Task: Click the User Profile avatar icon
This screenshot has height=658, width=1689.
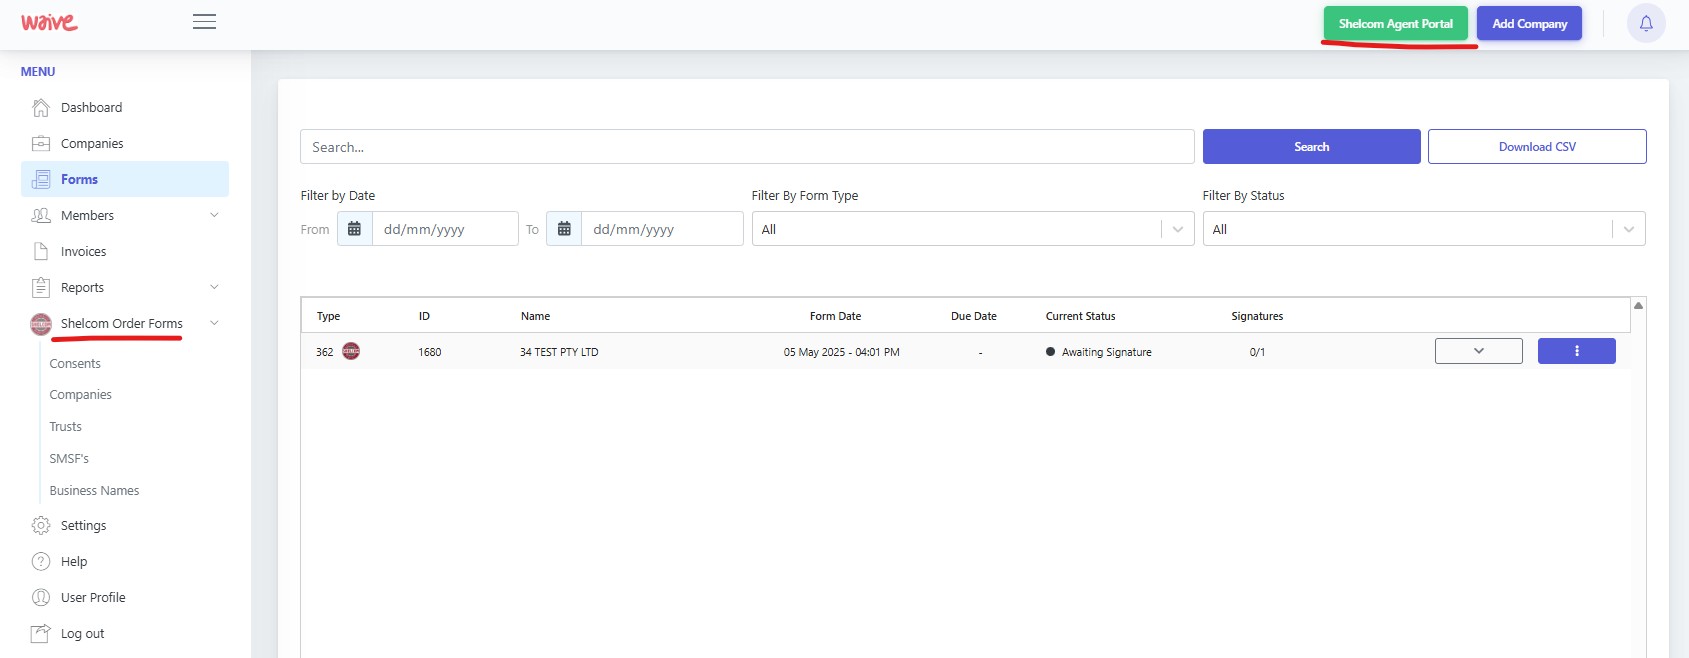Action: tap(41, 597)
